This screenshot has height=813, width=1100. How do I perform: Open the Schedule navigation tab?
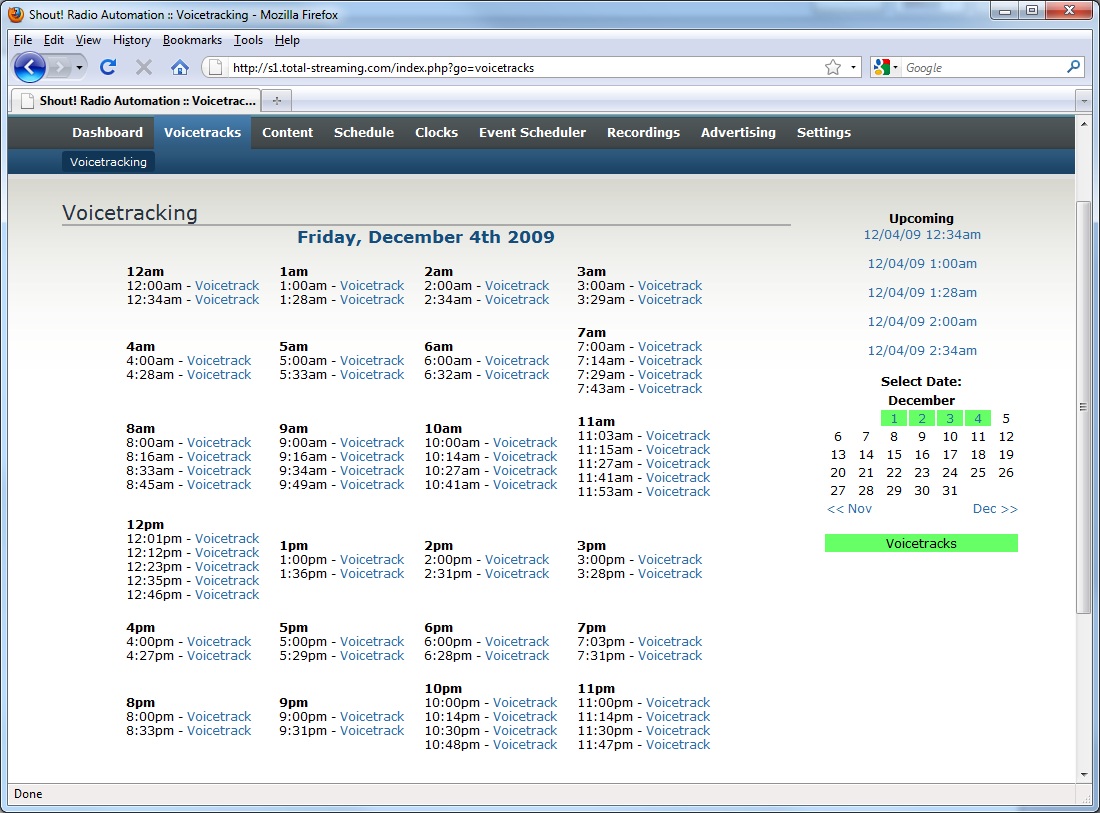pyautogui.click(x=364, y=133)
